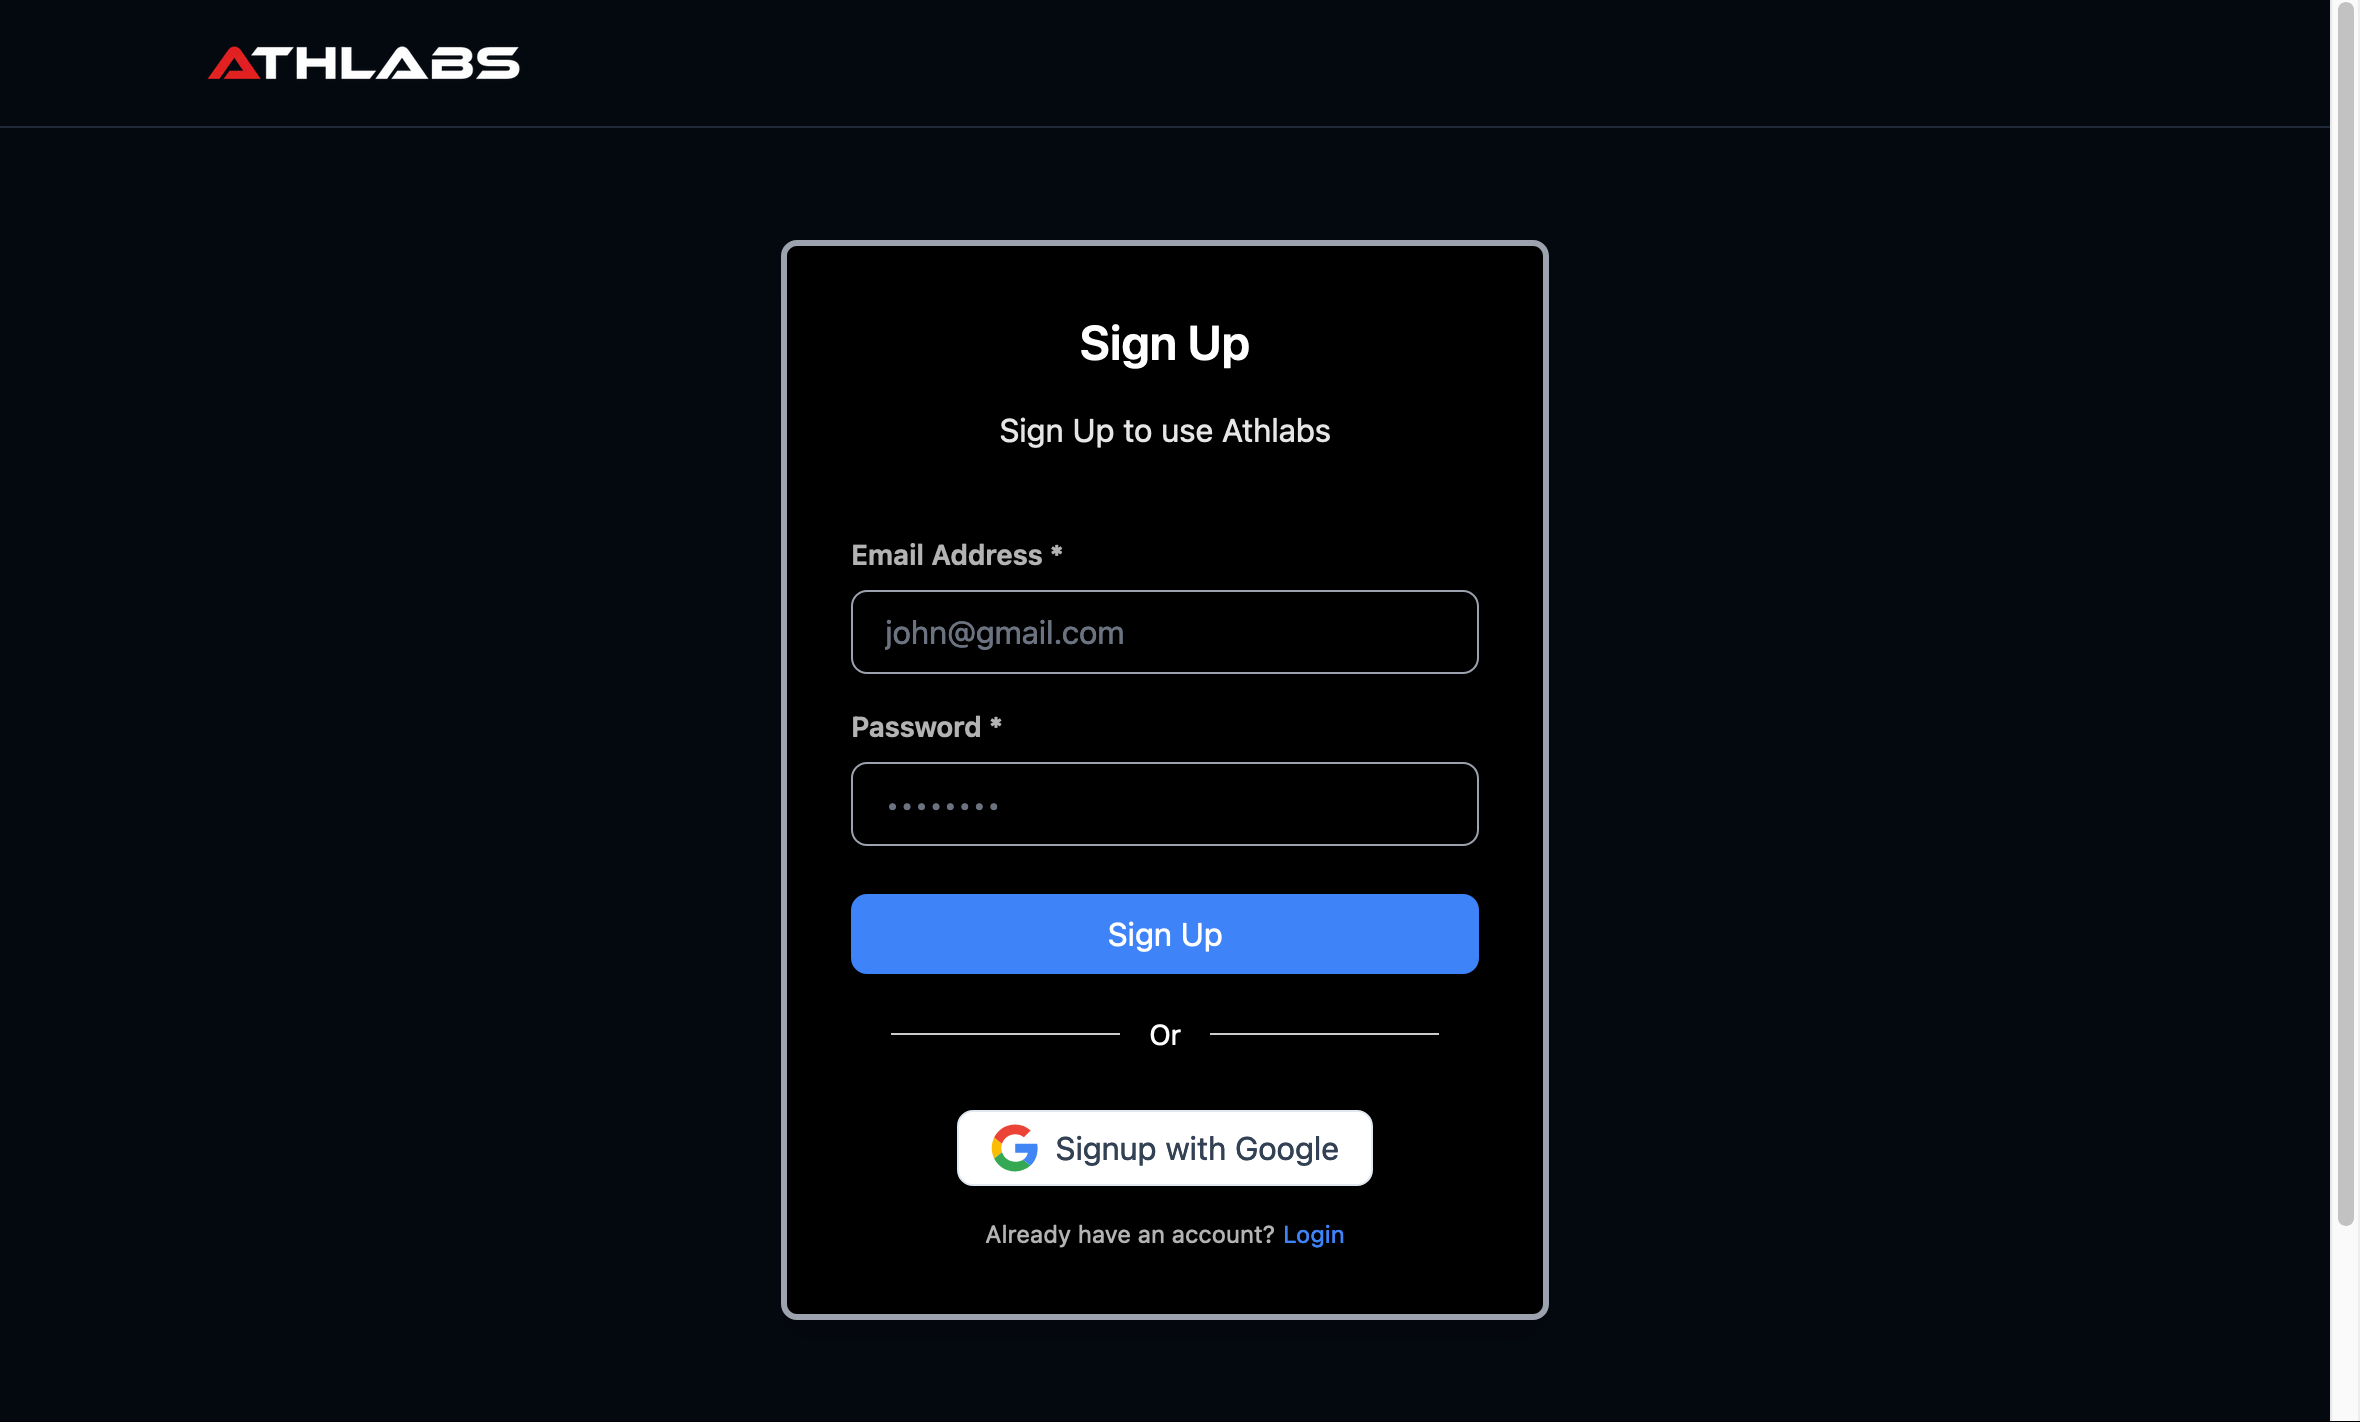Click the required asterisk beside Email Address

(1056, 551)
